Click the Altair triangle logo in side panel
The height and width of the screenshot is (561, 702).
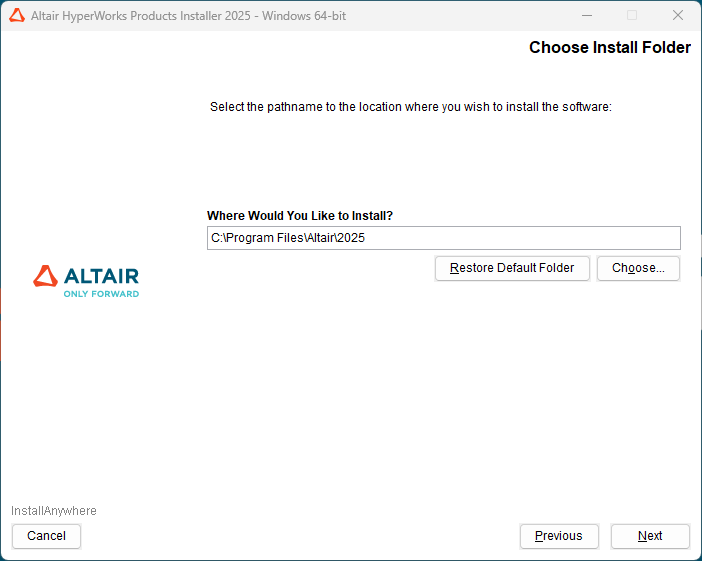pos(46,276)
